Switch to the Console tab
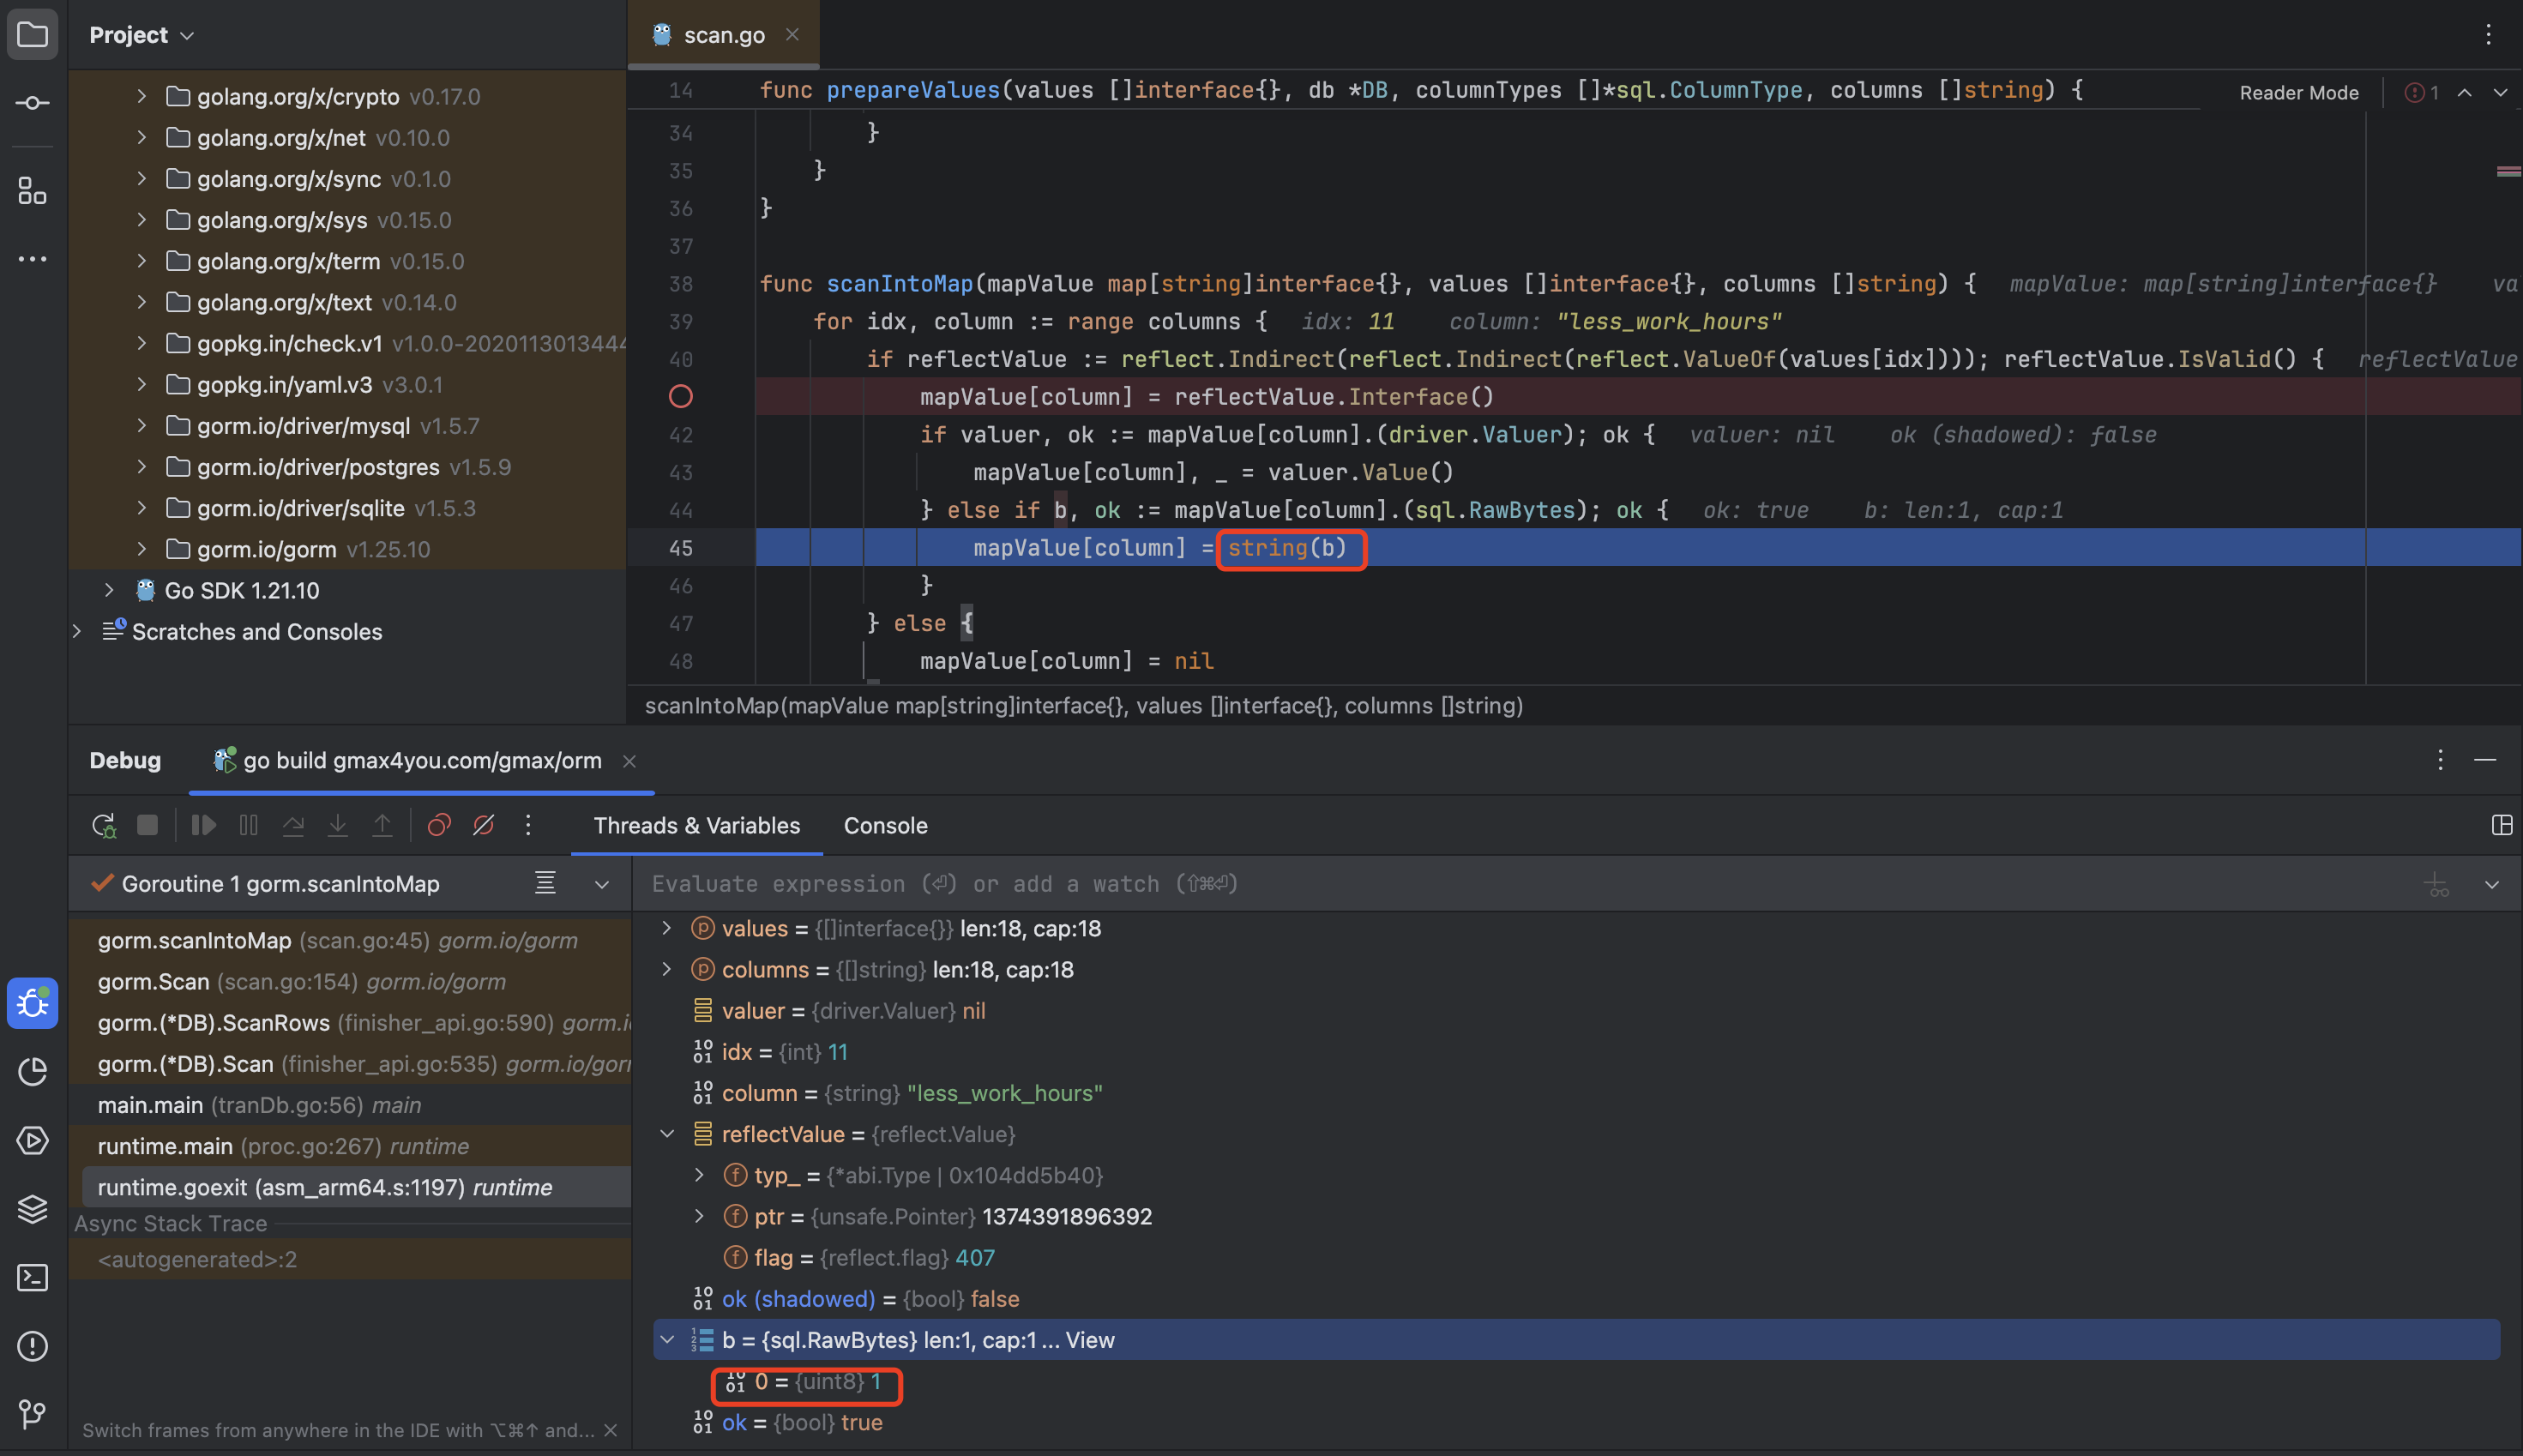The image size is (2523, 1456). [x=884, y=825]
